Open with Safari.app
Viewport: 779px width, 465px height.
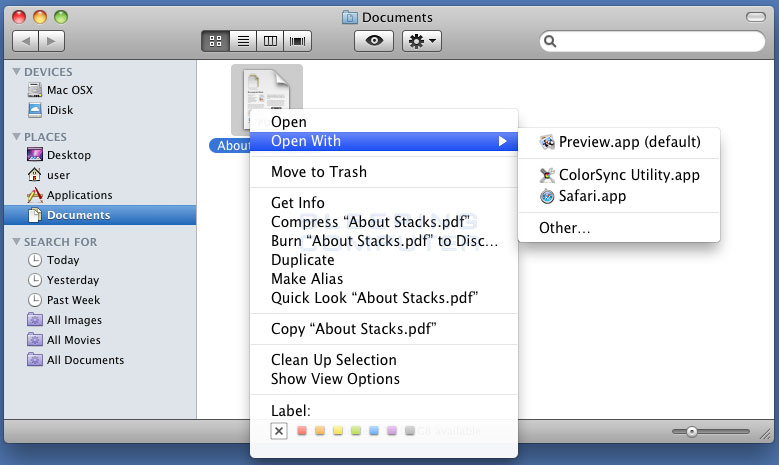point(619,196)
